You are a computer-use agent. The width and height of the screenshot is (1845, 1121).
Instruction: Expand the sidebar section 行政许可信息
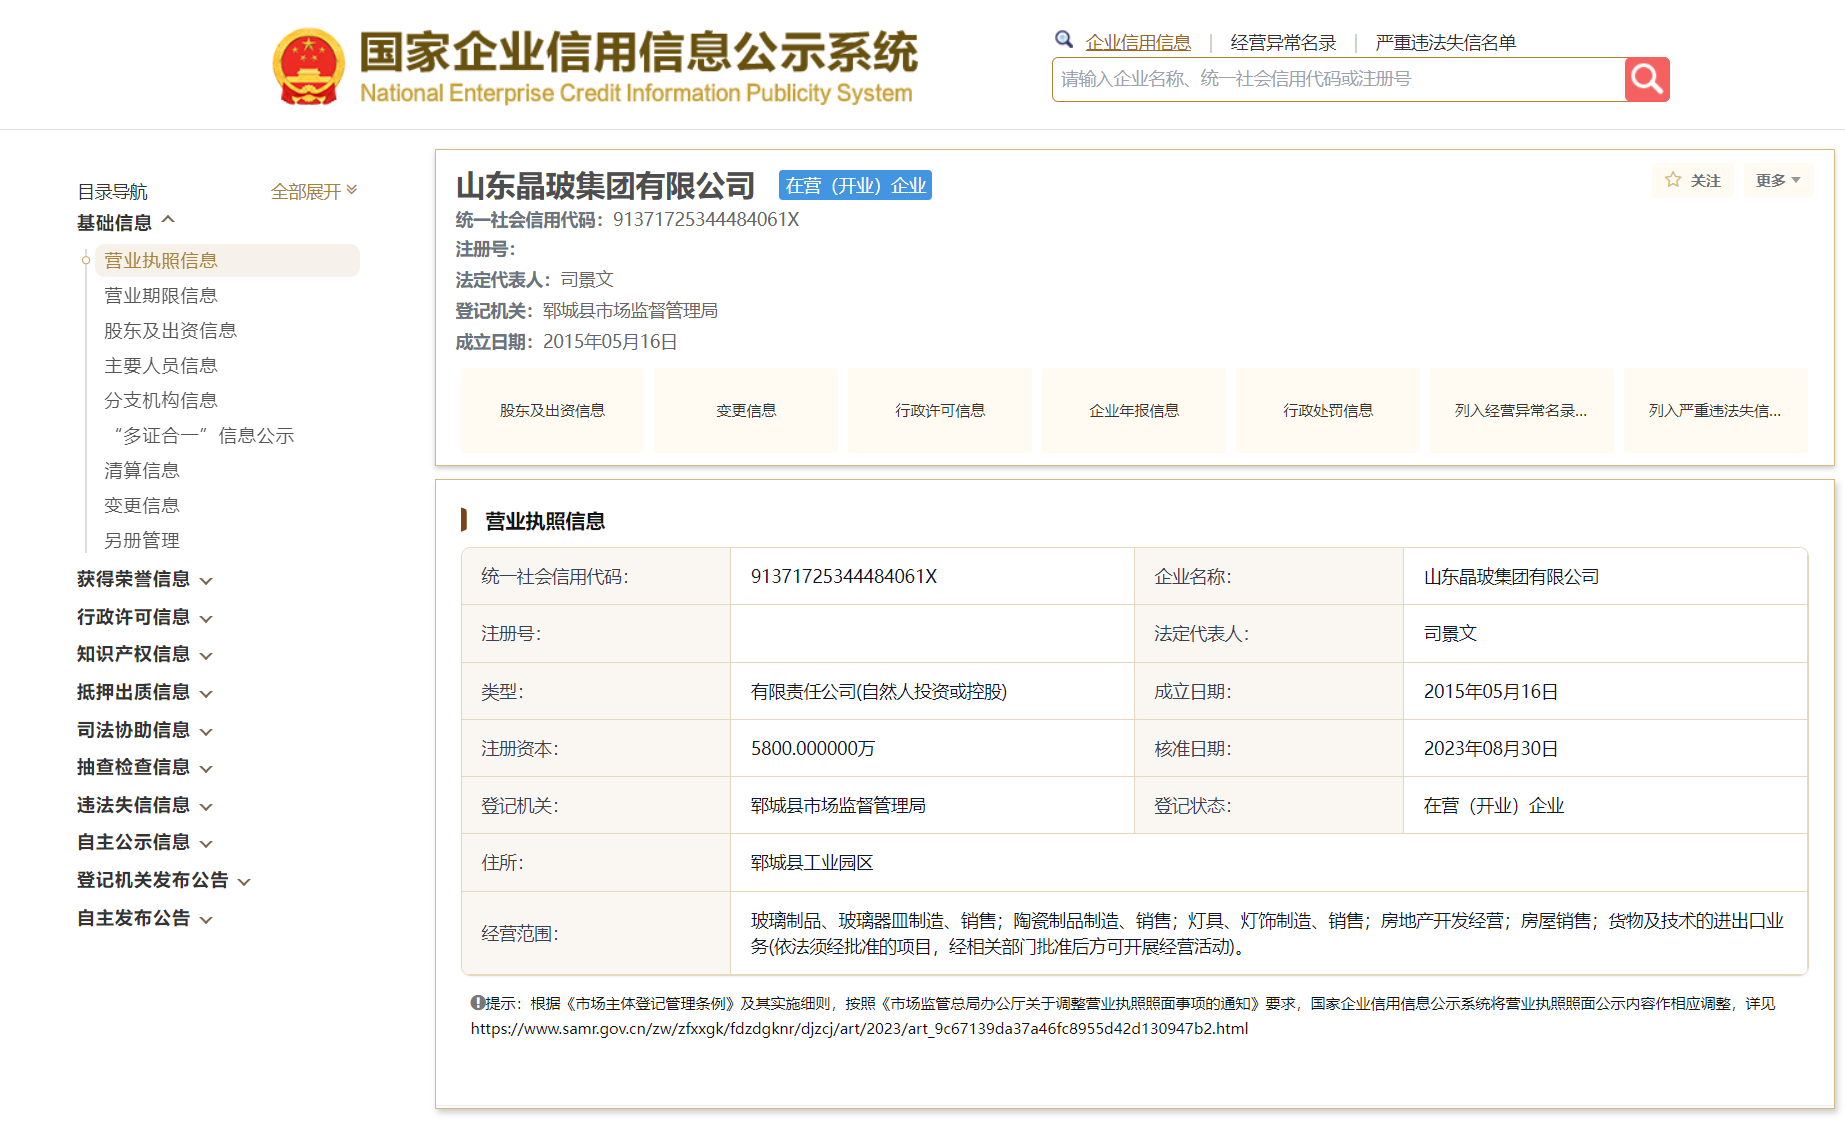coord(145,617)
